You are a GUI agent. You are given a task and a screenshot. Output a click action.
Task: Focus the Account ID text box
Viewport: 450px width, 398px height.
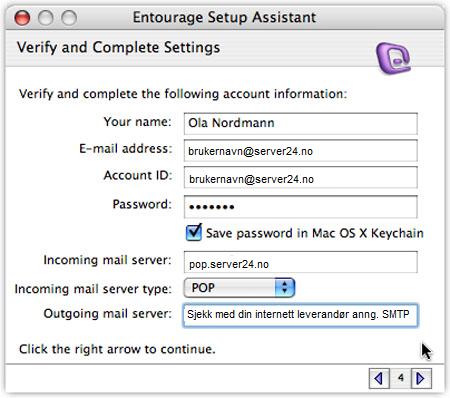[300, 178]
